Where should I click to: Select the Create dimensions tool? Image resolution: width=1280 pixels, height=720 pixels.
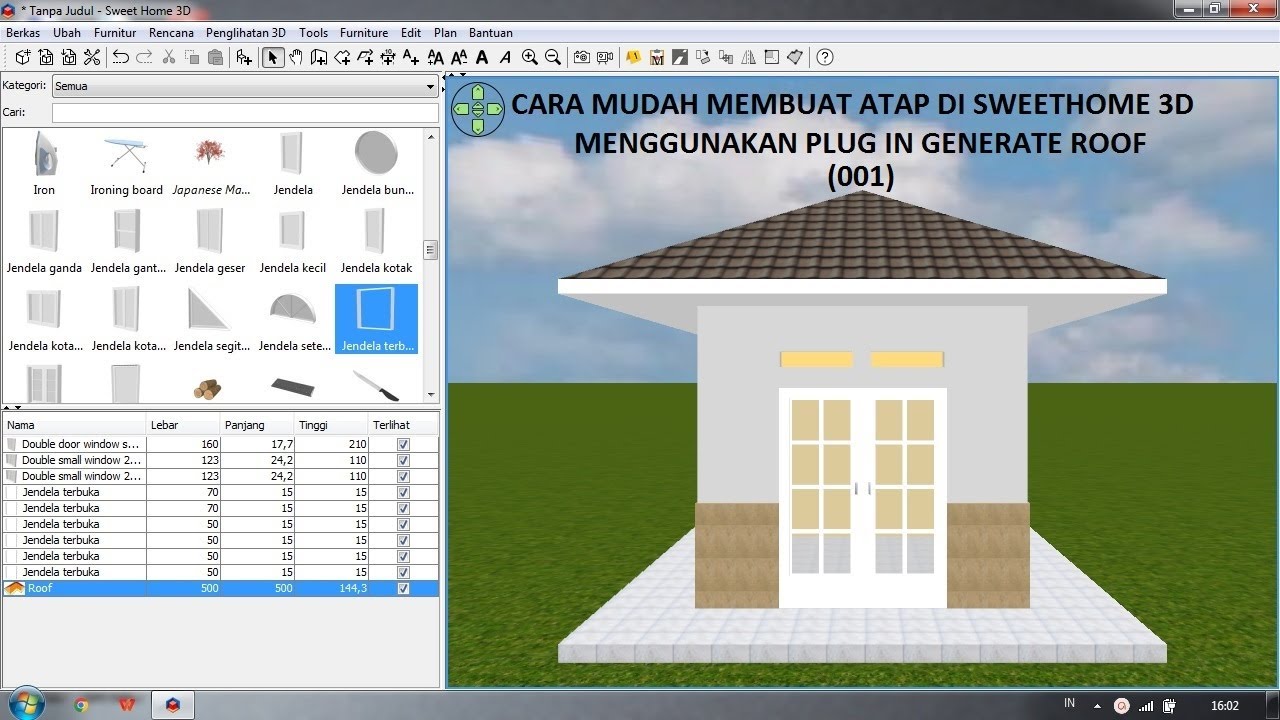click(x=387, y=57)
